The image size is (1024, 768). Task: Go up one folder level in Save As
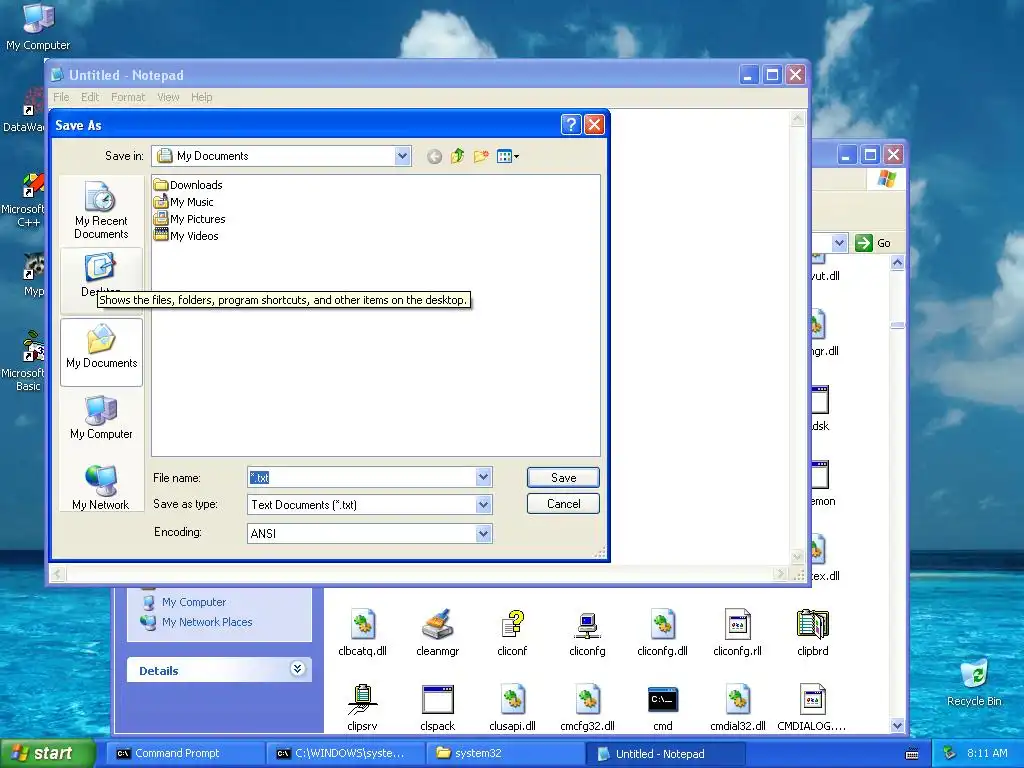(x=458, y=156)
